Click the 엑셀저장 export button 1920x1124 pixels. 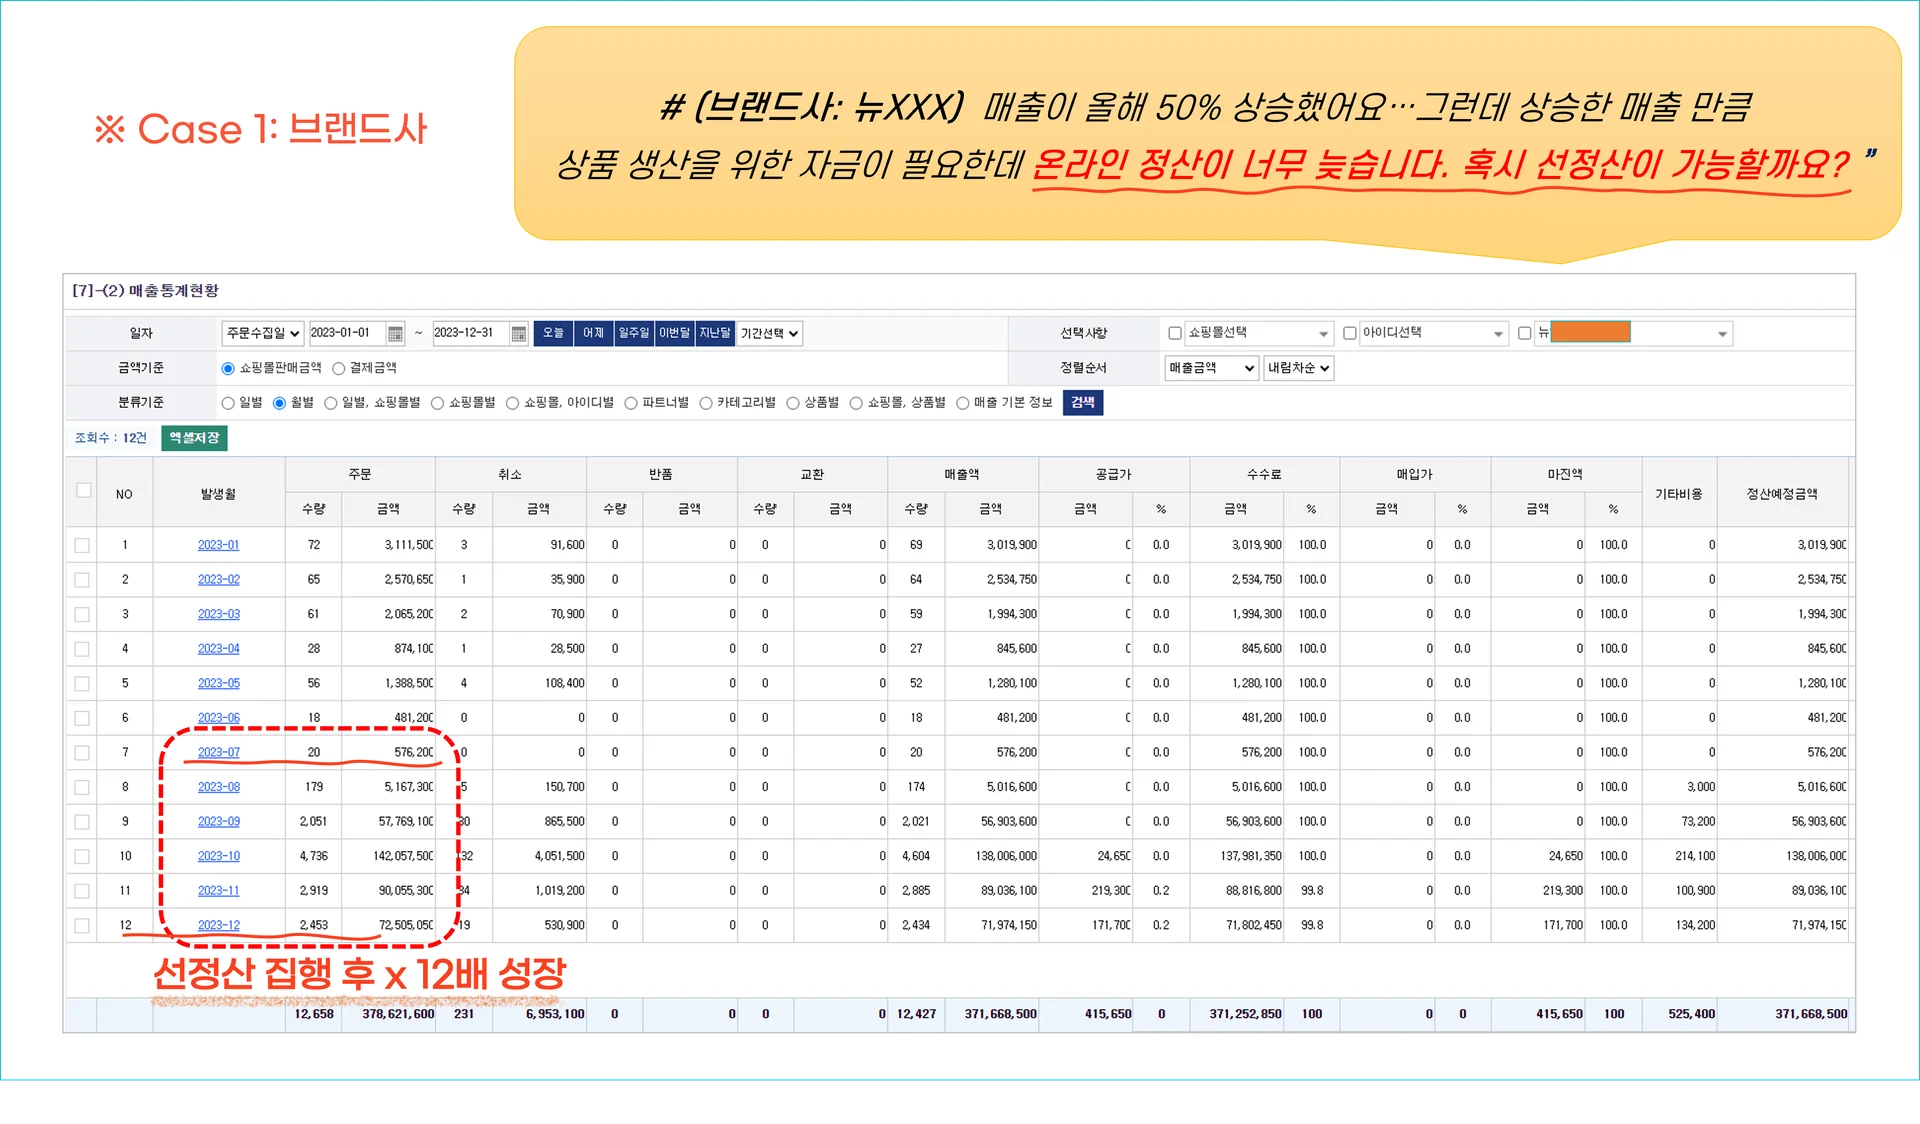[194, 438]
